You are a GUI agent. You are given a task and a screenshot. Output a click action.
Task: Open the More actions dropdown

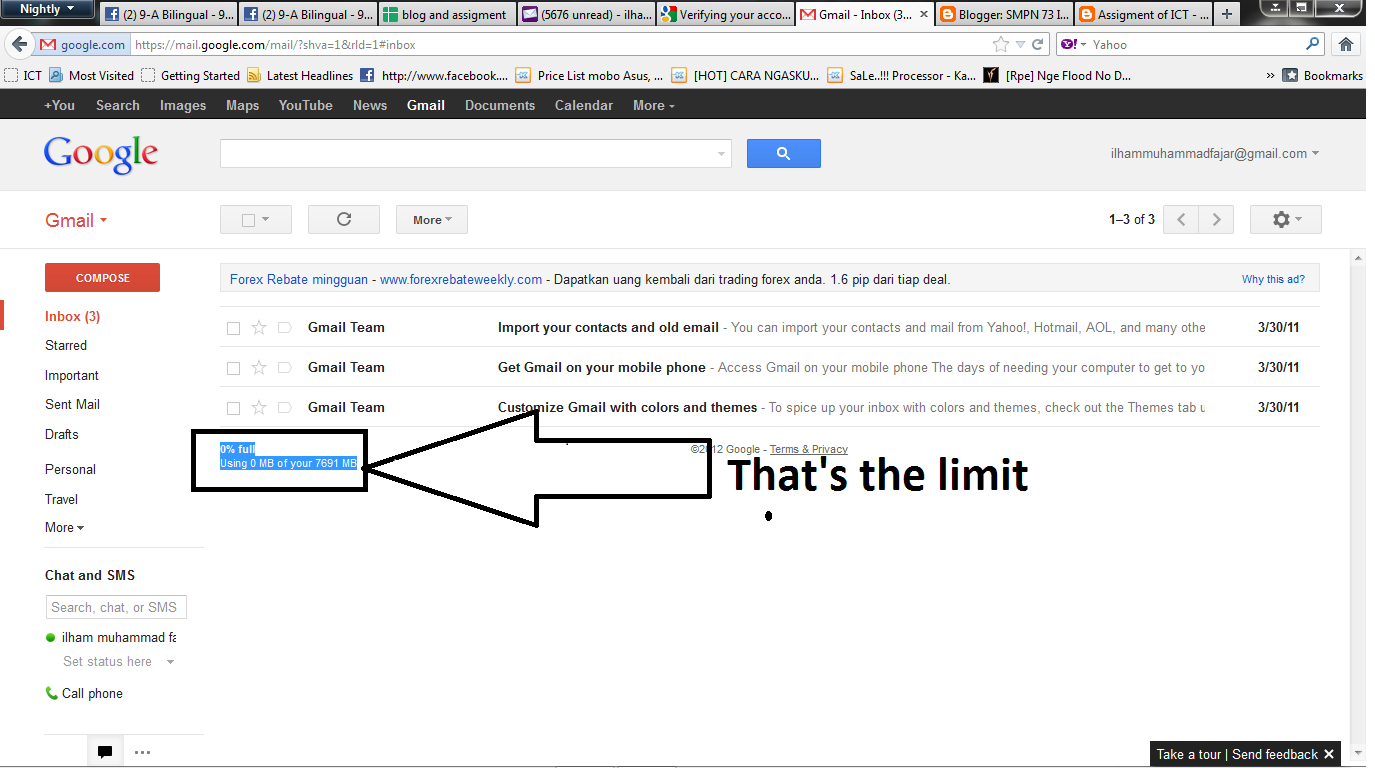pyautogui.click(x=432, y=220)
